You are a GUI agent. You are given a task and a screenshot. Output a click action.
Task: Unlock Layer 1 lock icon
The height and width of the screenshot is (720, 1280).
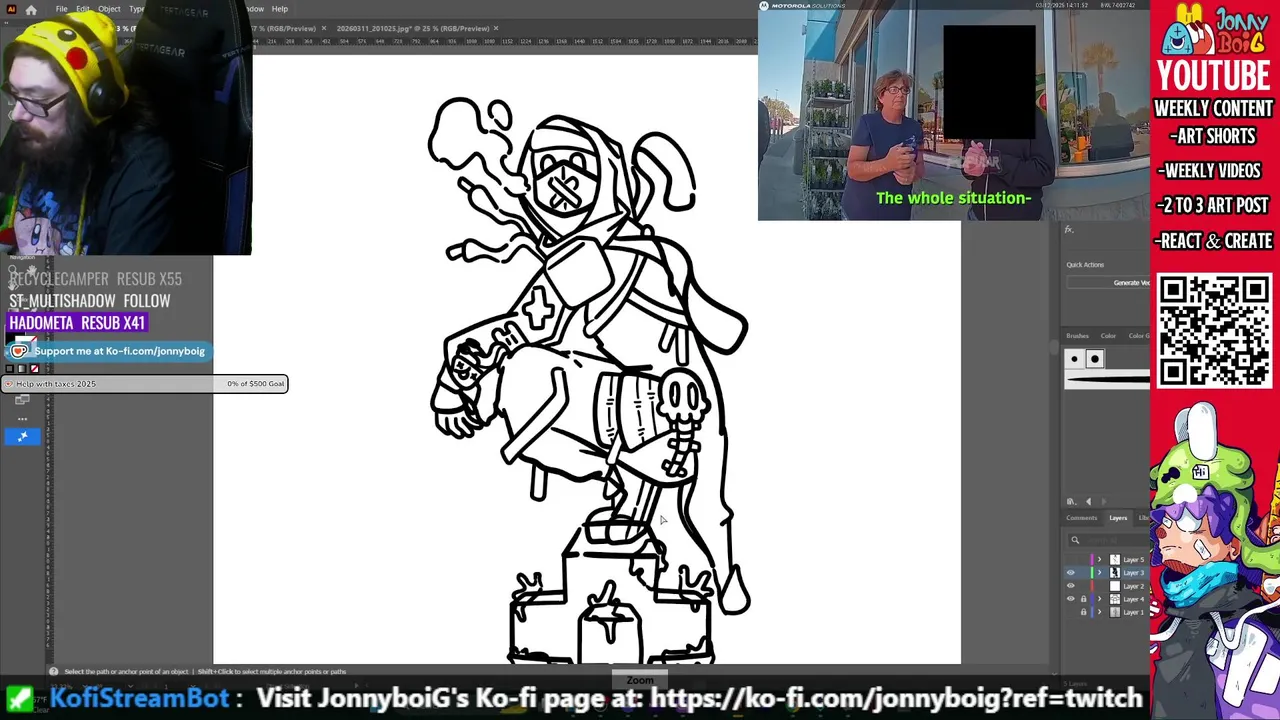click(x=1083, y=612)
